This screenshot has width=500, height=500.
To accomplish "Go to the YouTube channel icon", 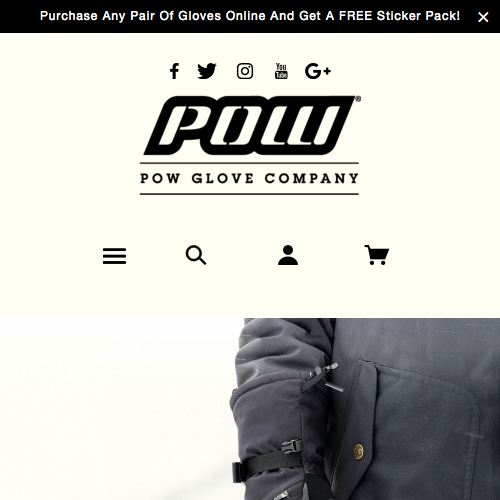I will (281, 71).
